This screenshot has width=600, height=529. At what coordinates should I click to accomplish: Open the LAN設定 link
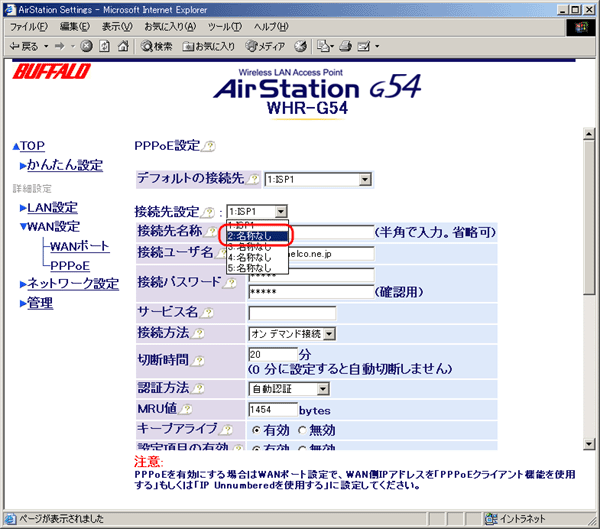click(x=52, y=207)
